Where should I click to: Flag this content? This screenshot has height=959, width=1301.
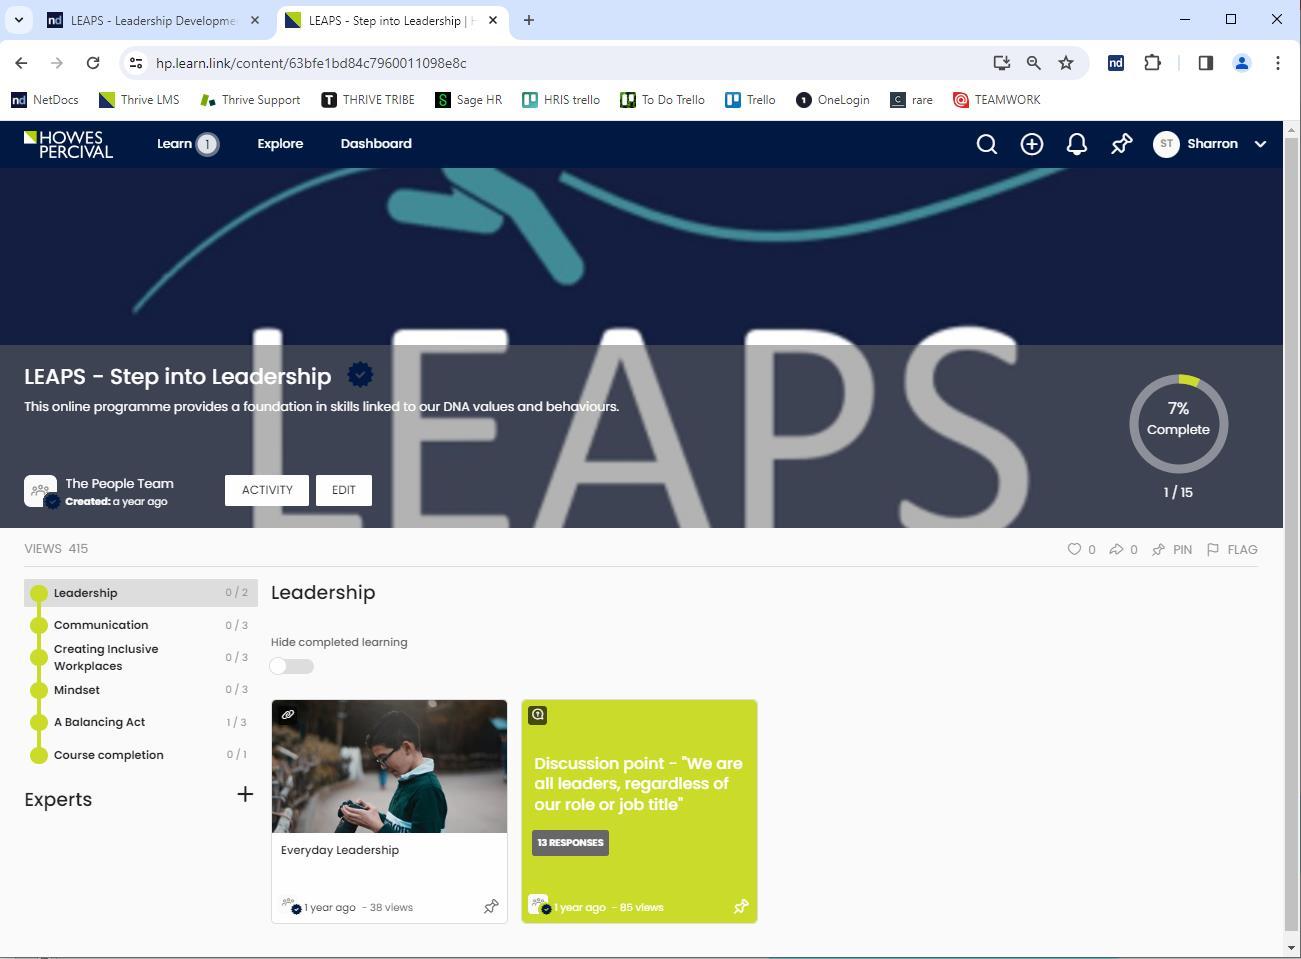[x=1232, y=549]
